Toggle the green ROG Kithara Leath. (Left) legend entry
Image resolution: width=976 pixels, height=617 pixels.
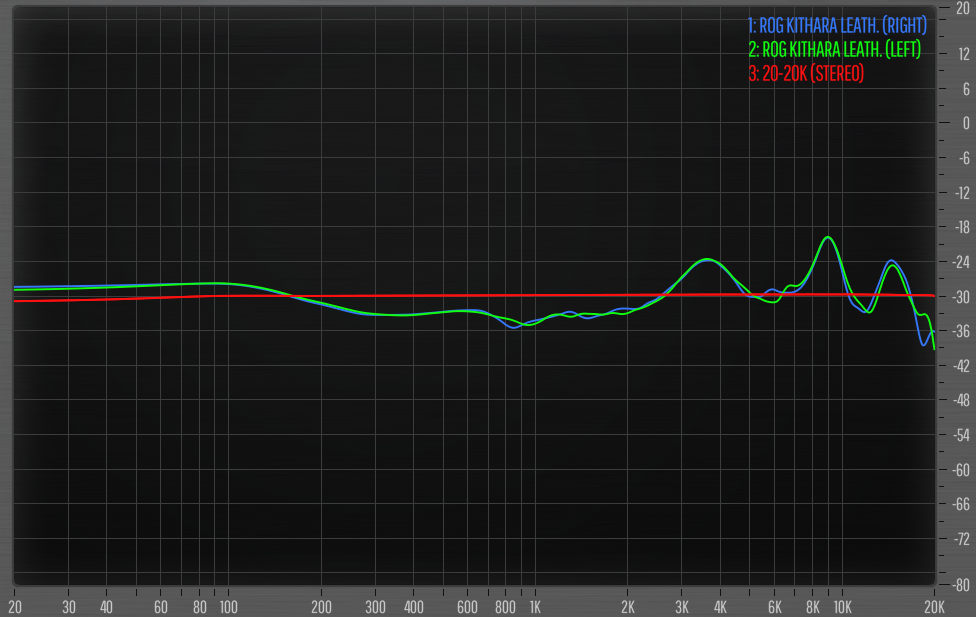click(834, 49)
